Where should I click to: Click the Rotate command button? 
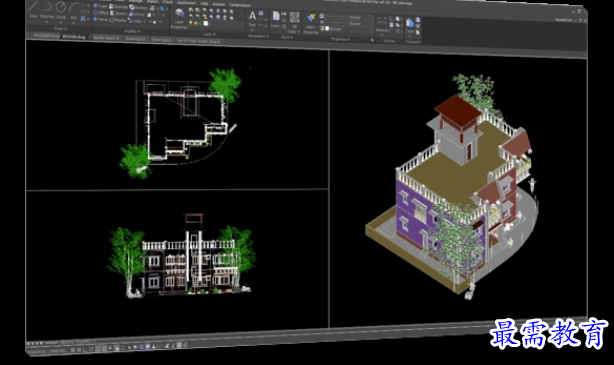pyautogui.click(x=118, y=20)
